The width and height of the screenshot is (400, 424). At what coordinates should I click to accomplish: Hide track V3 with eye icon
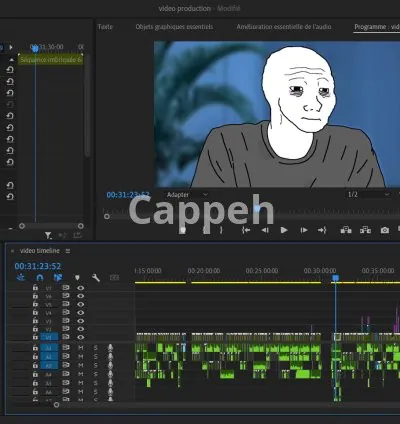coord(81,321)
